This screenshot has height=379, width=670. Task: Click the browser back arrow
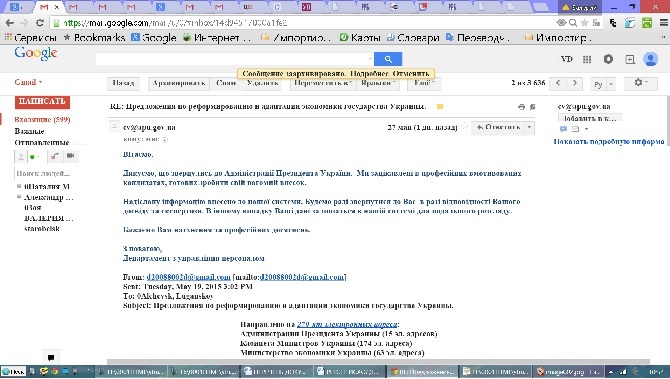[9, 23]
